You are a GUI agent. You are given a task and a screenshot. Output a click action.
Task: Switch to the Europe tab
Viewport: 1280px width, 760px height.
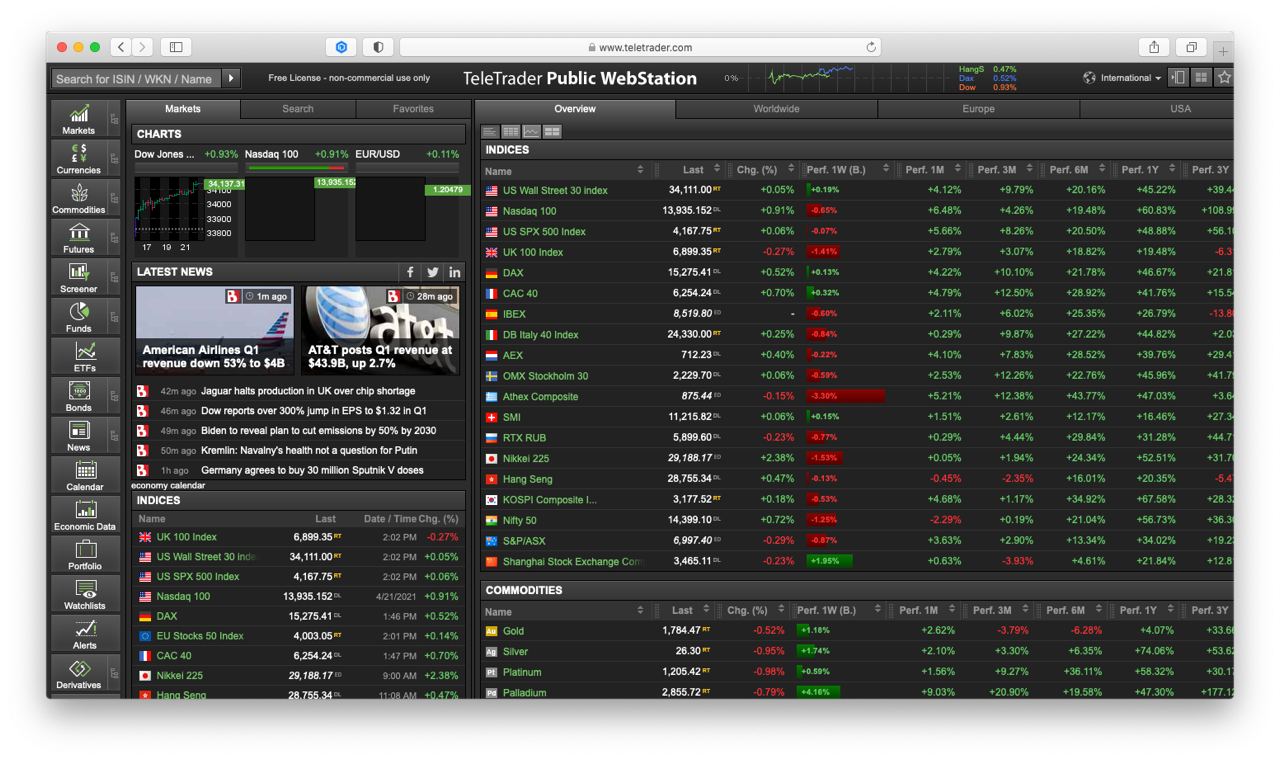[978, 109]
